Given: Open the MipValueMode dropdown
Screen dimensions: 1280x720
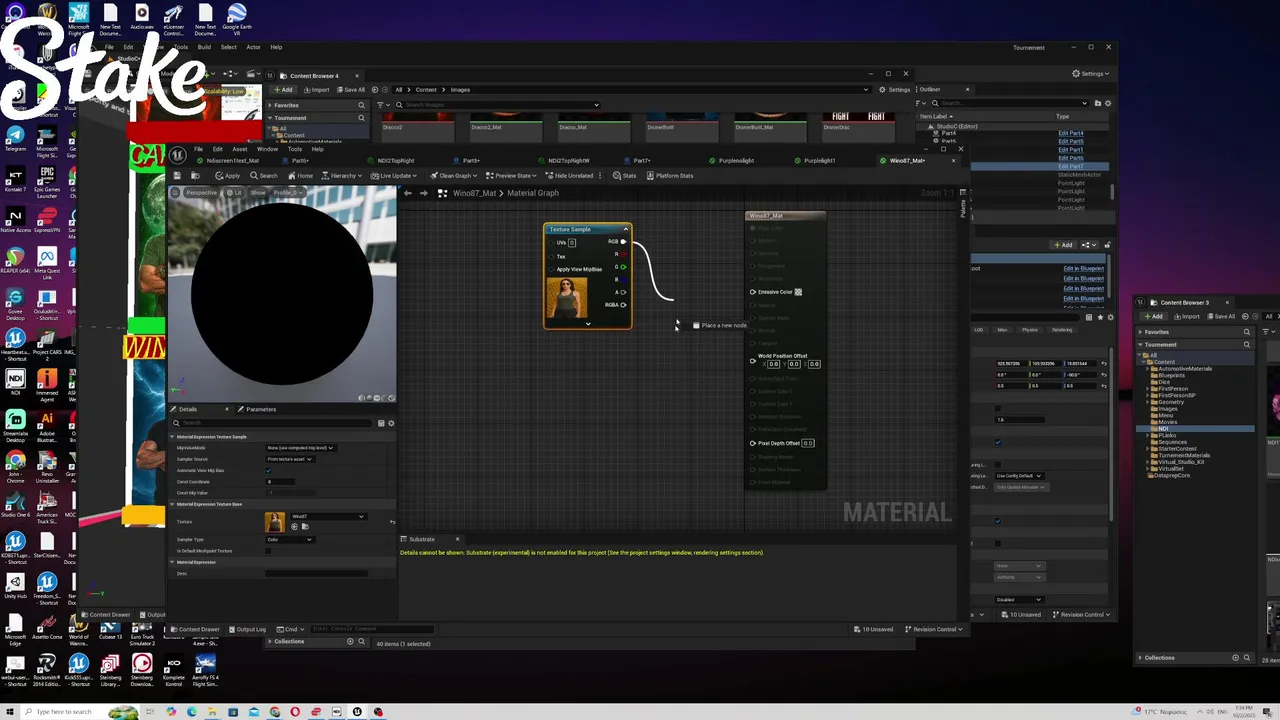Looking at the screenshot, I should [300, 448].
